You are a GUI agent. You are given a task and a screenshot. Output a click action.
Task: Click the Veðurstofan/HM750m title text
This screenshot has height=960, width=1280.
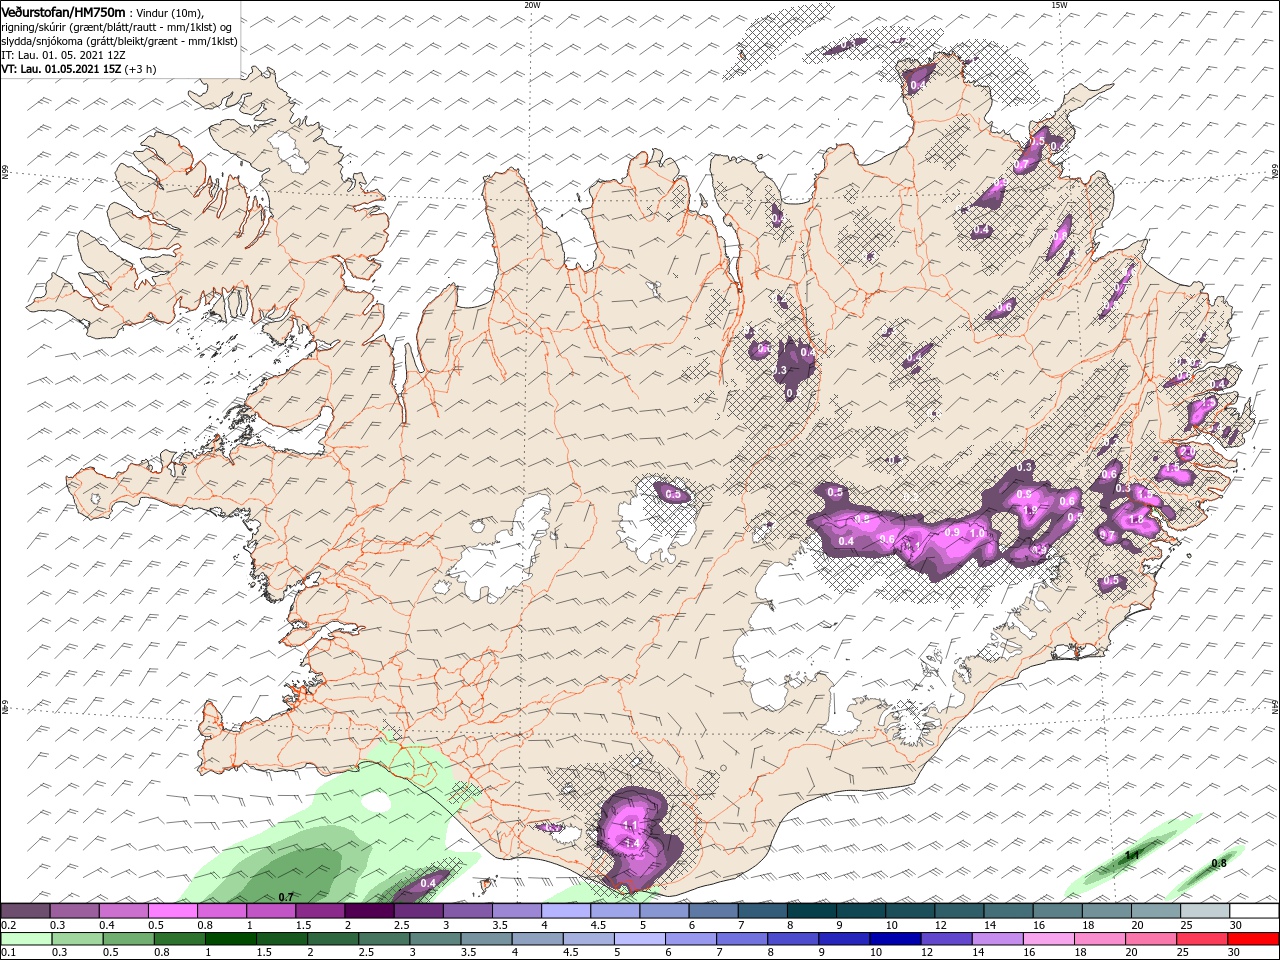[x=63, y=11]
